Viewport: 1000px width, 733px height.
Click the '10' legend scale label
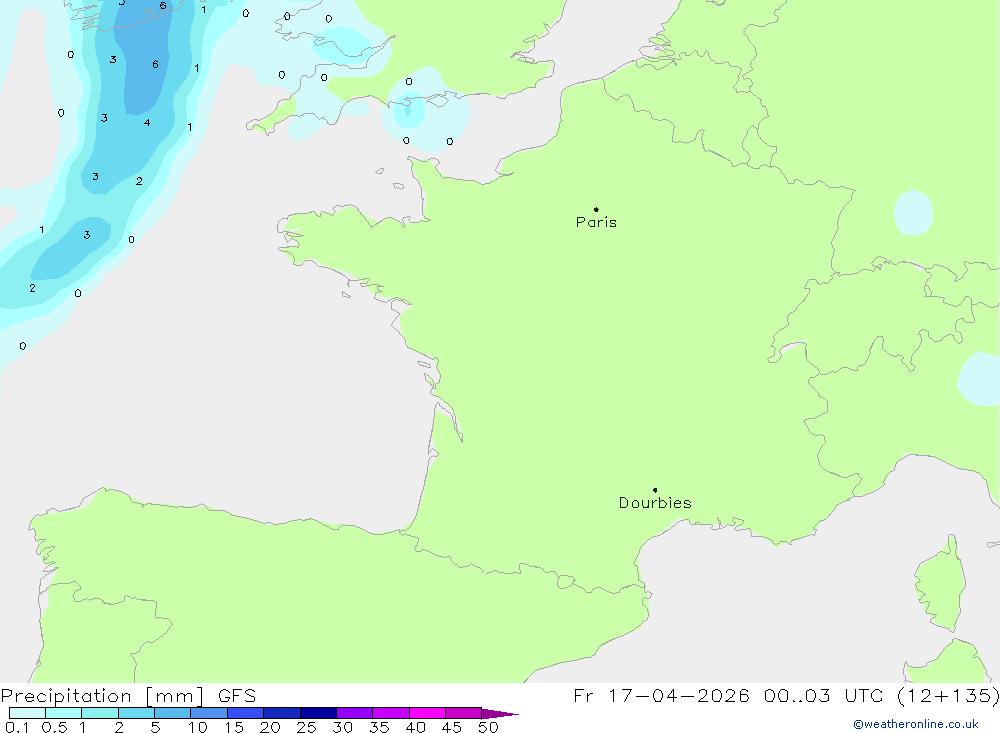[x=198, y=727]
